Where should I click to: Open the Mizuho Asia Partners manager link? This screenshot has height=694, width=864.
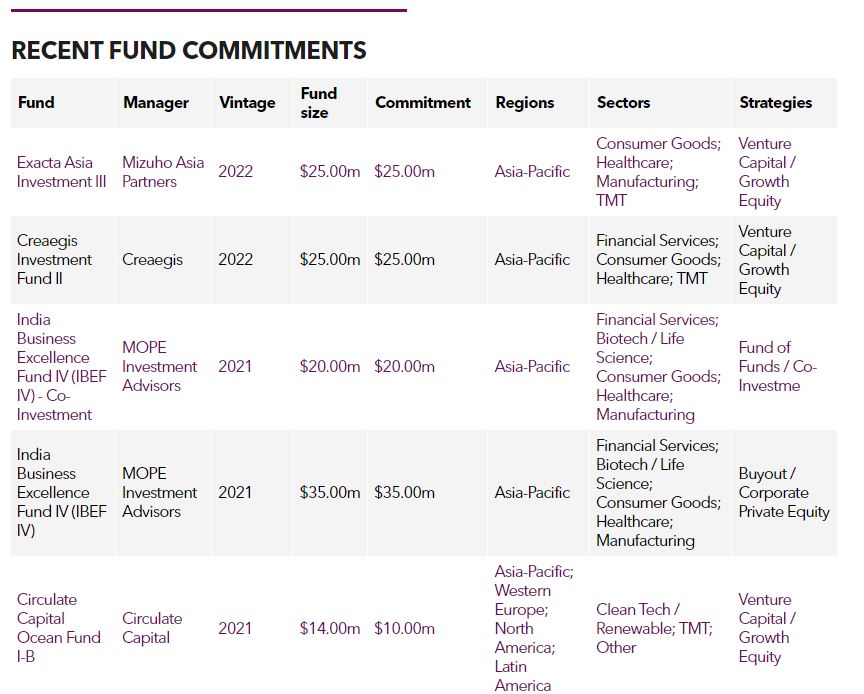click(x=162, y=172)
